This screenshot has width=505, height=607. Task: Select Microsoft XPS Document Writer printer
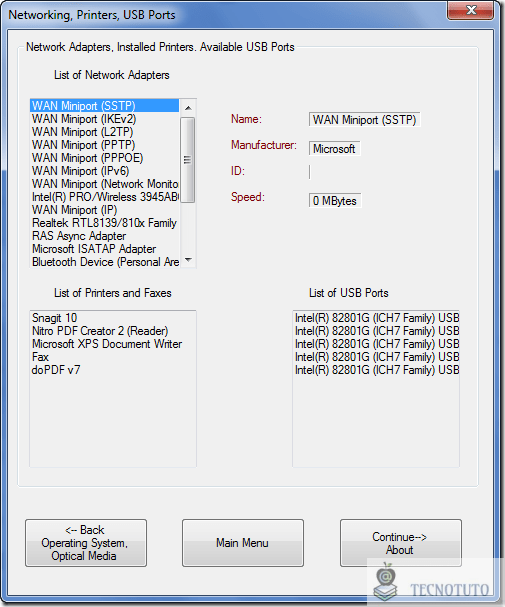[113, 344]
